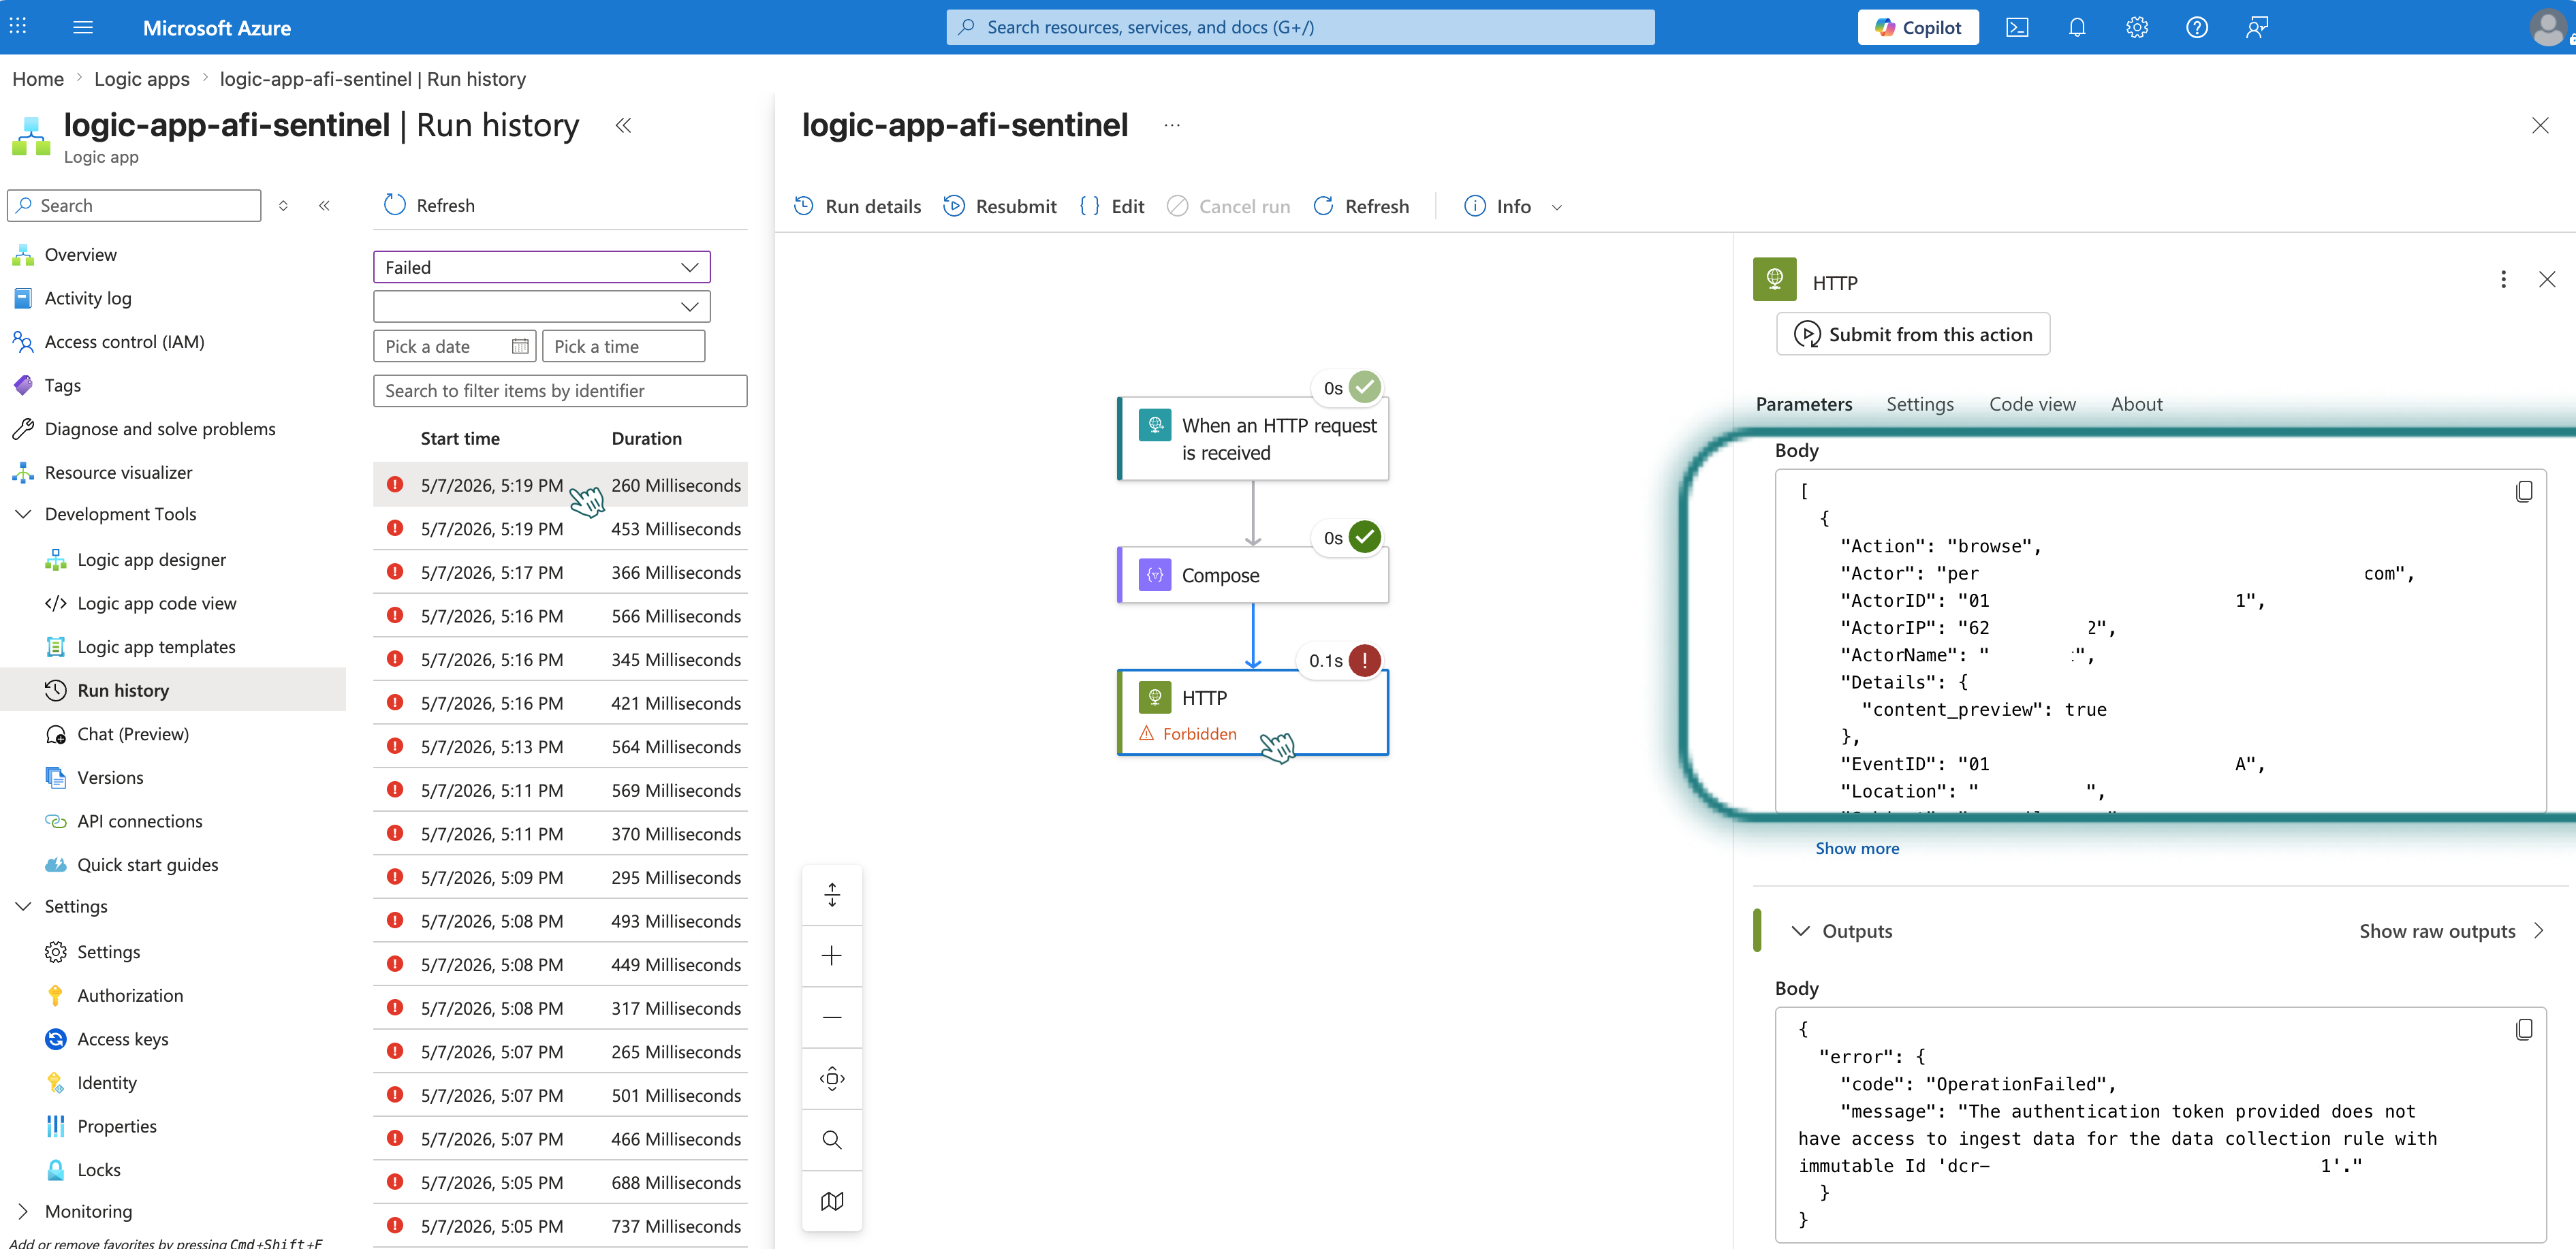Focus the global resource search bar
This screenshot has width=2576, height=1249.
pyautogui.click(x=1300, y=27)
